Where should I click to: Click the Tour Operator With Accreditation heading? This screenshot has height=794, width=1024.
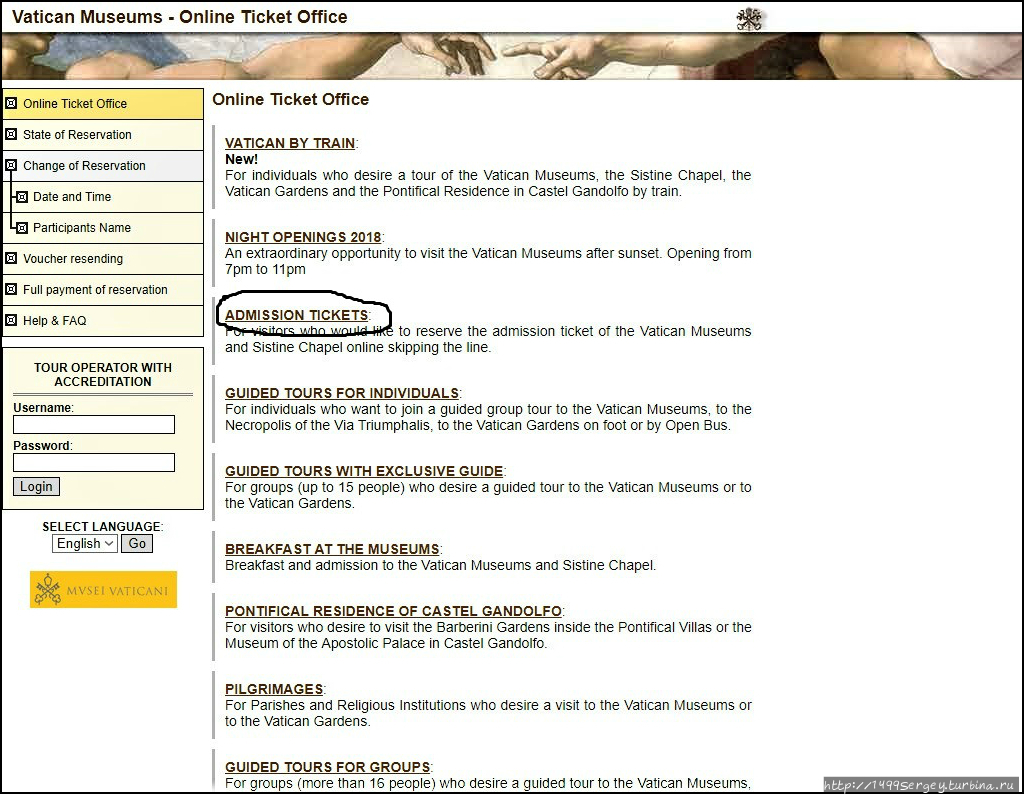[103, 375]
